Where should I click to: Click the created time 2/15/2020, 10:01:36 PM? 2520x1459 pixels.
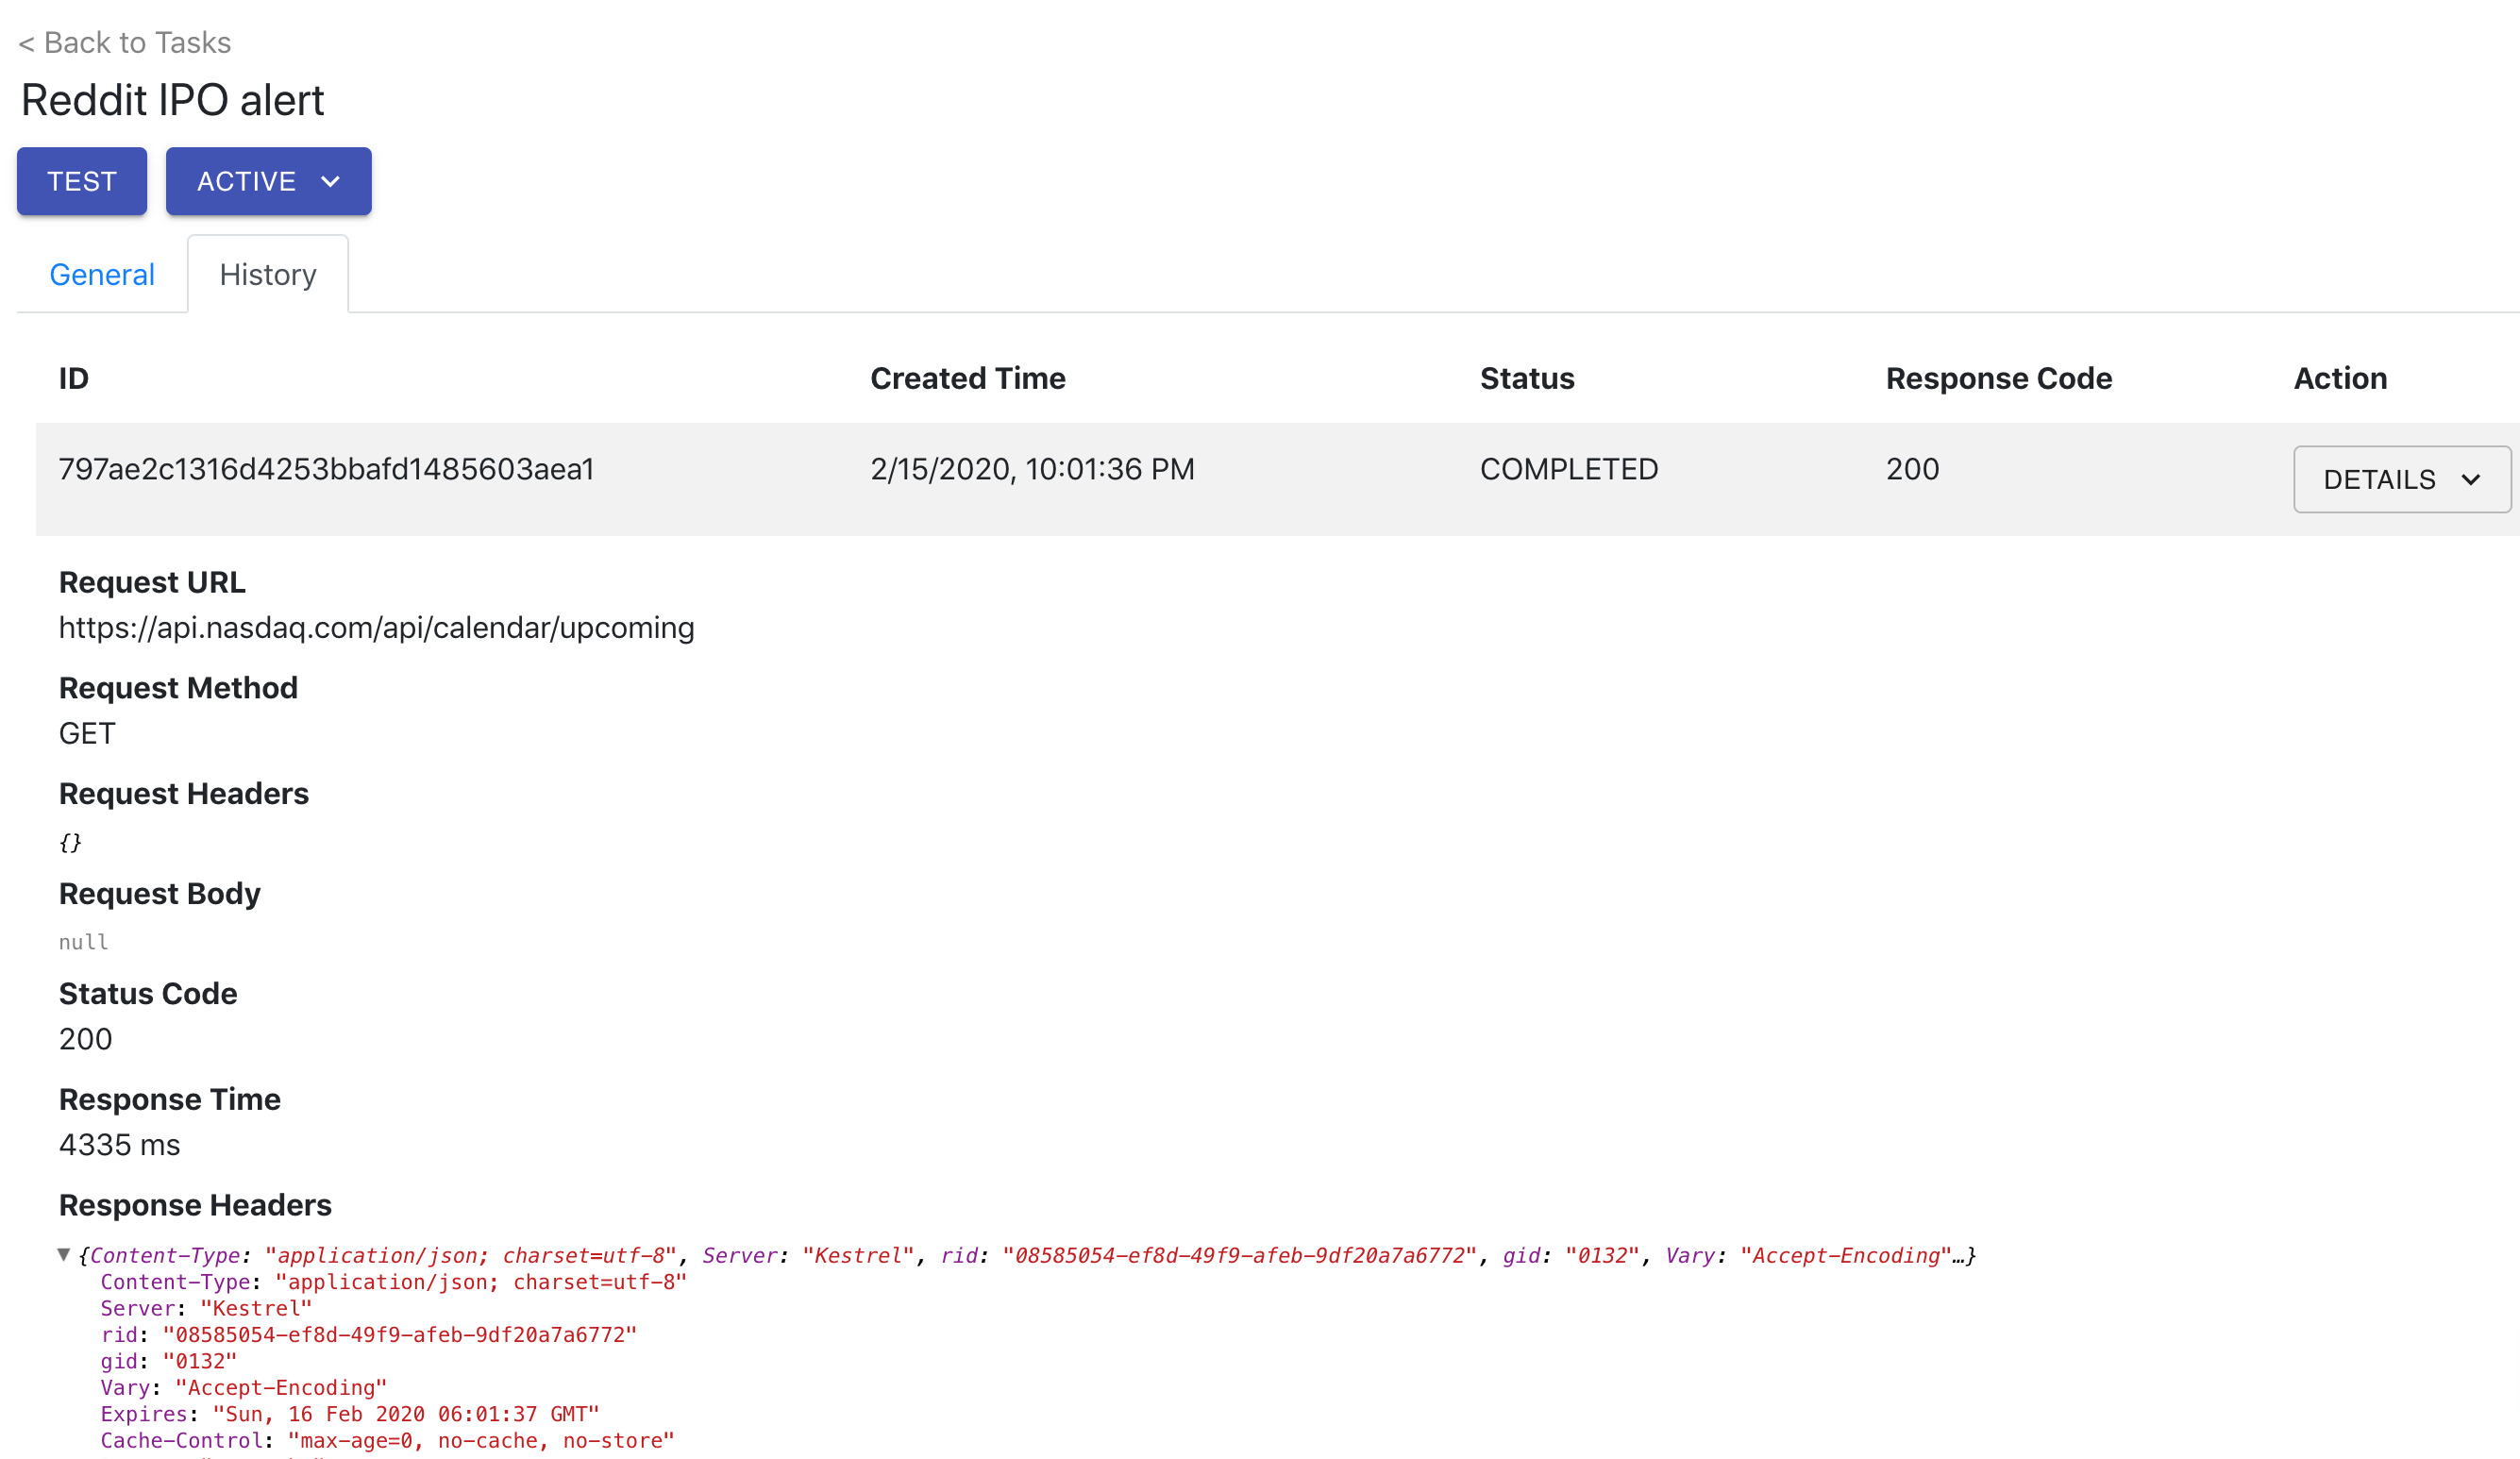tap(1032, 469)
